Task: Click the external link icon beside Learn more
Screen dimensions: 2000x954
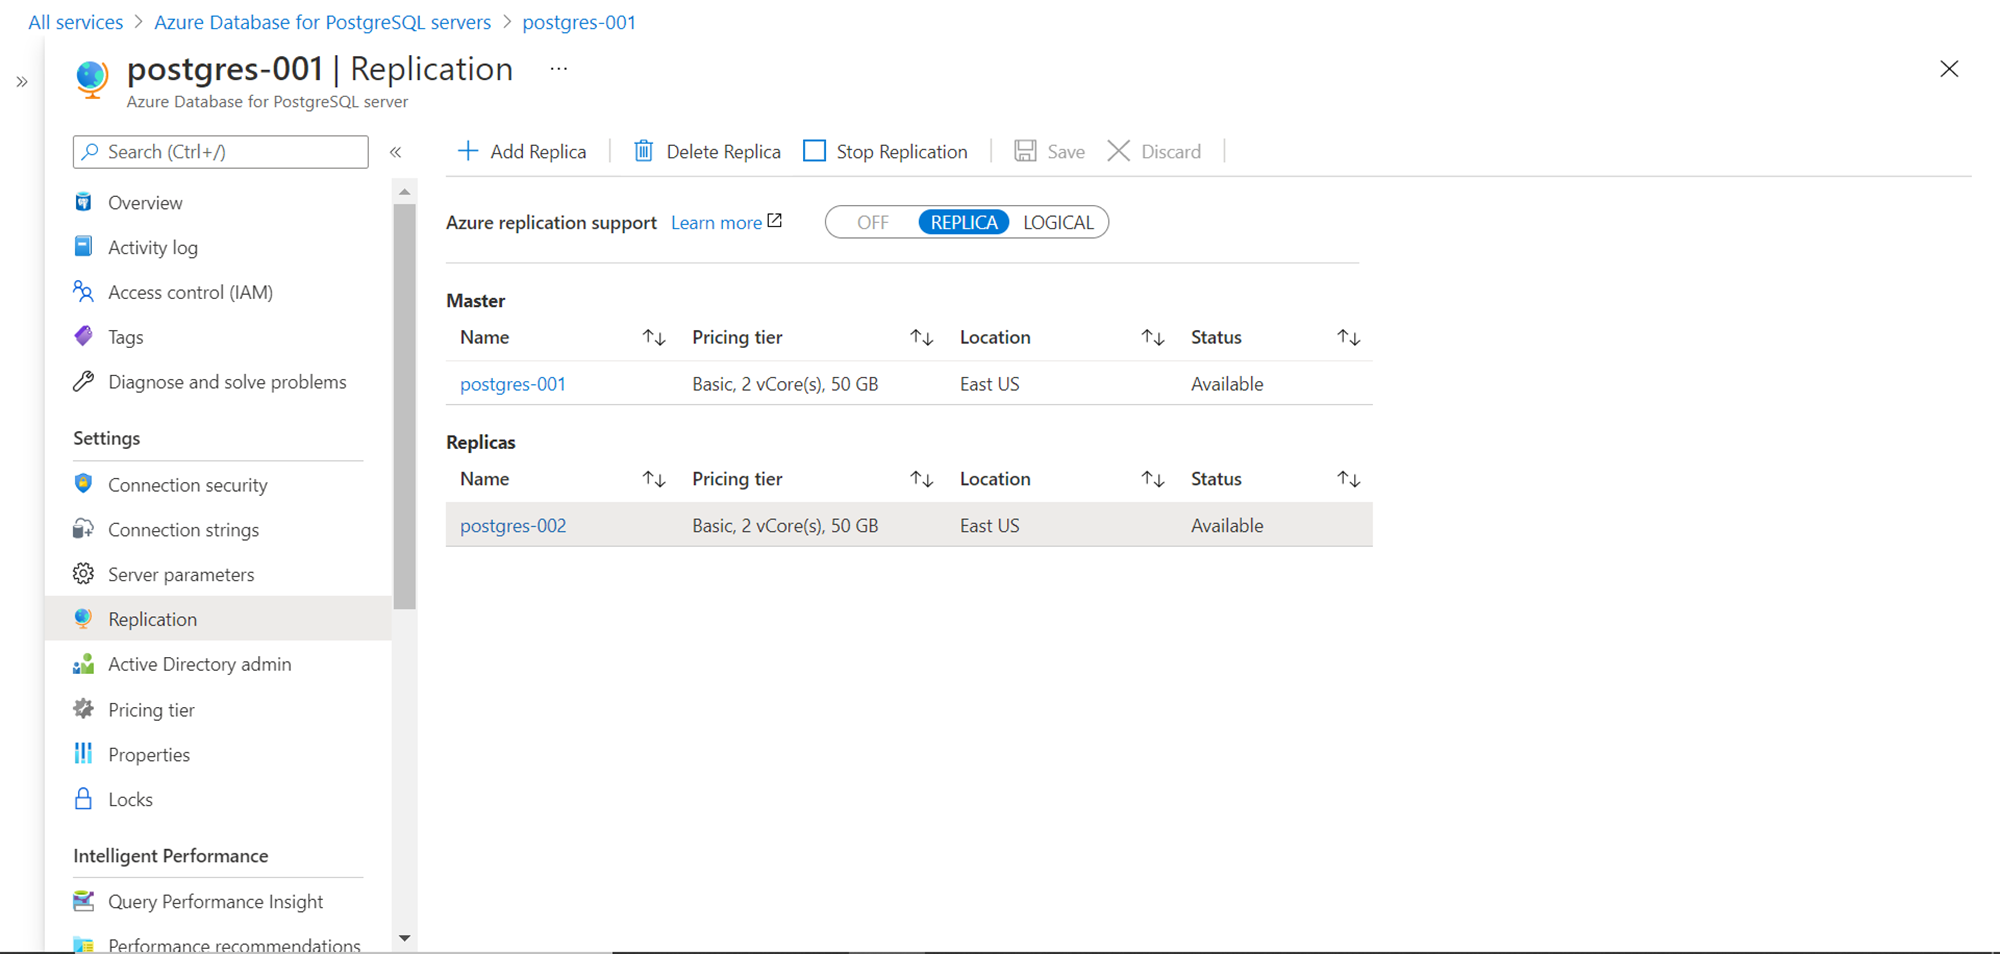Action: (775, 221)
